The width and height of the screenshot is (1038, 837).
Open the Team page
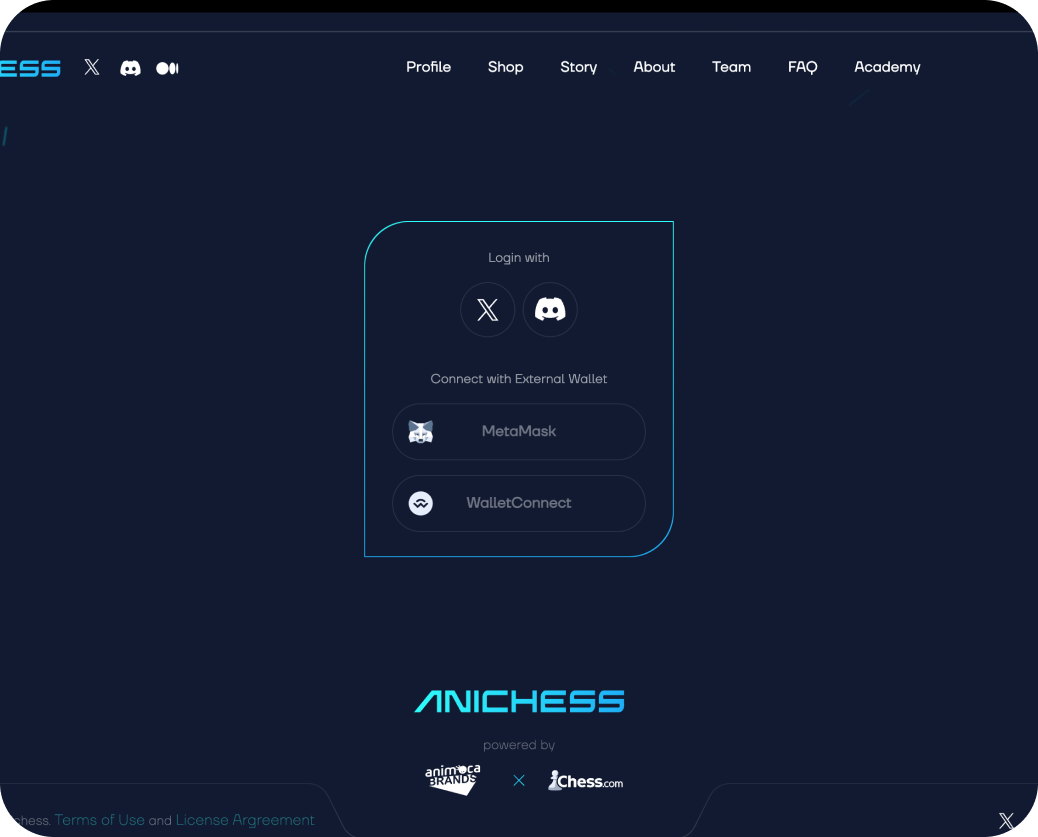[731, 67]
